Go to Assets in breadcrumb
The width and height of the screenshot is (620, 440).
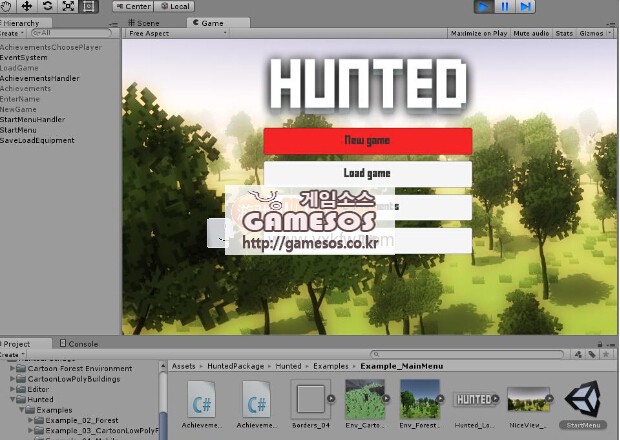[183, 366]
